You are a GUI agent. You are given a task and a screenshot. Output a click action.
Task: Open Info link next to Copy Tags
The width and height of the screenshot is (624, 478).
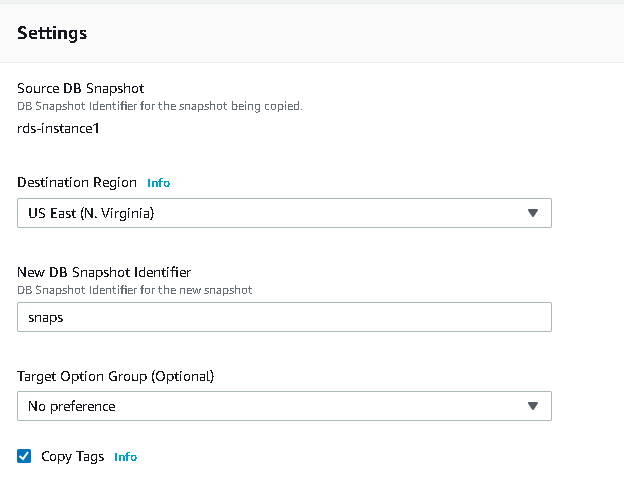pos(125,457)
